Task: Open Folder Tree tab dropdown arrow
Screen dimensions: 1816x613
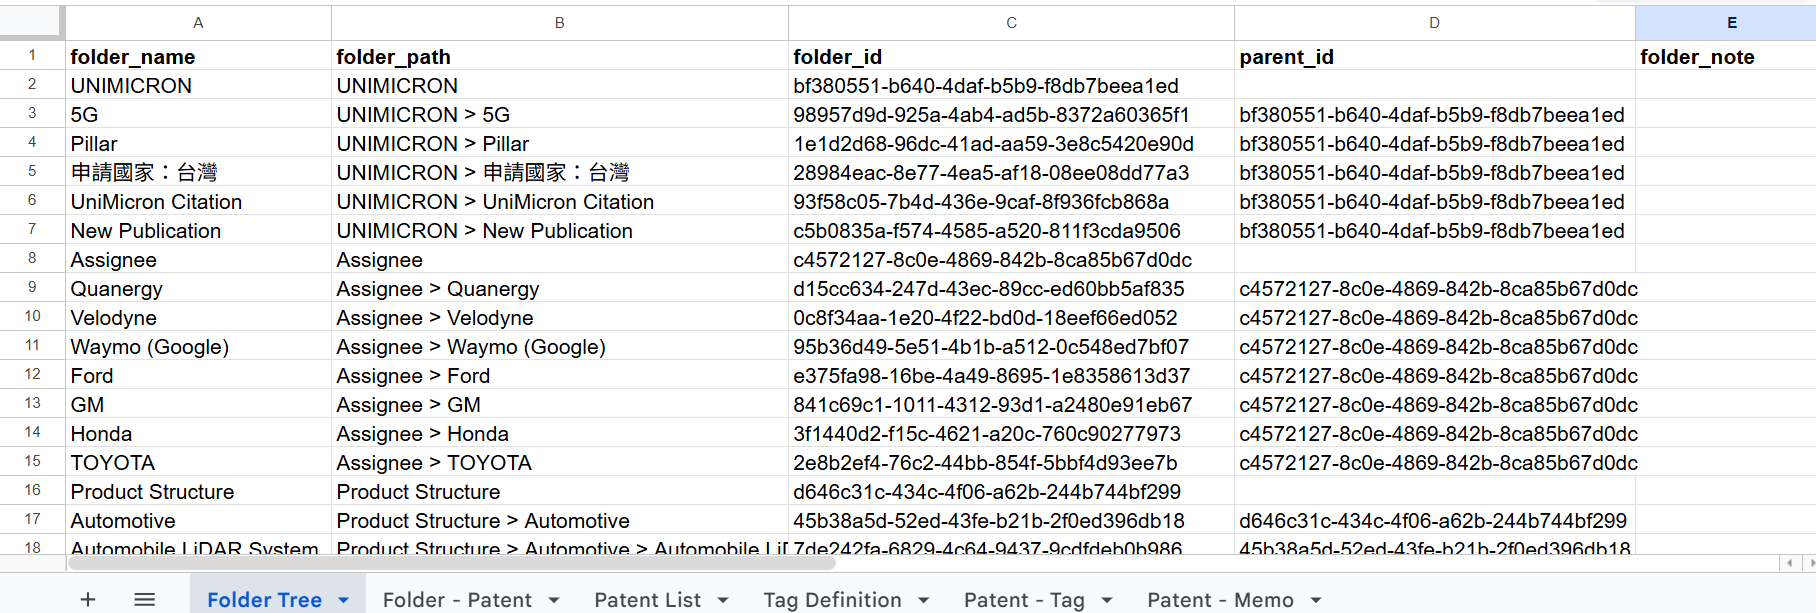Action: (x=344, y=600)
